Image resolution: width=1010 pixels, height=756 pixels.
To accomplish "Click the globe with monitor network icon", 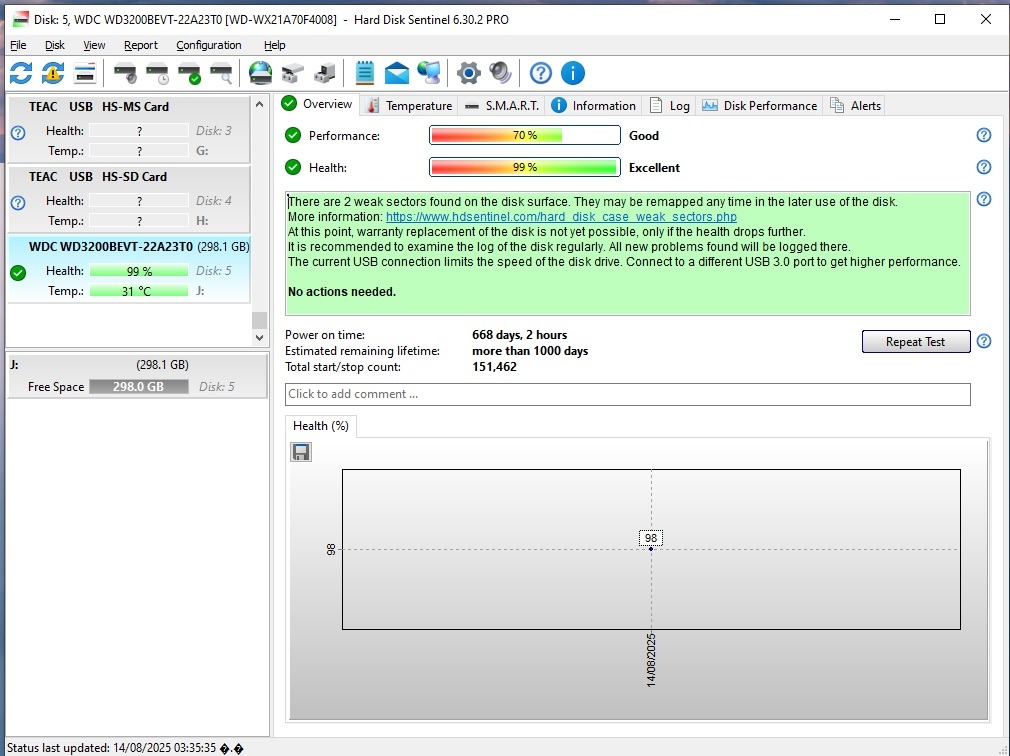I will click(429, 73).
